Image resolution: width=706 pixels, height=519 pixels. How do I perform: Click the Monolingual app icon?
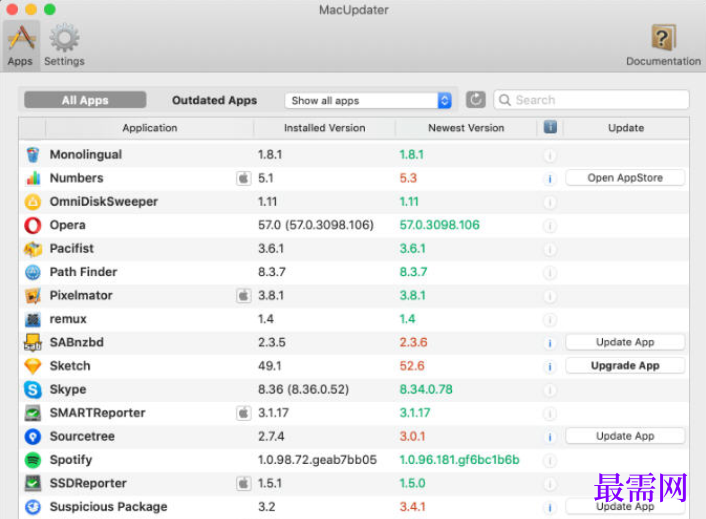(33, 155)
